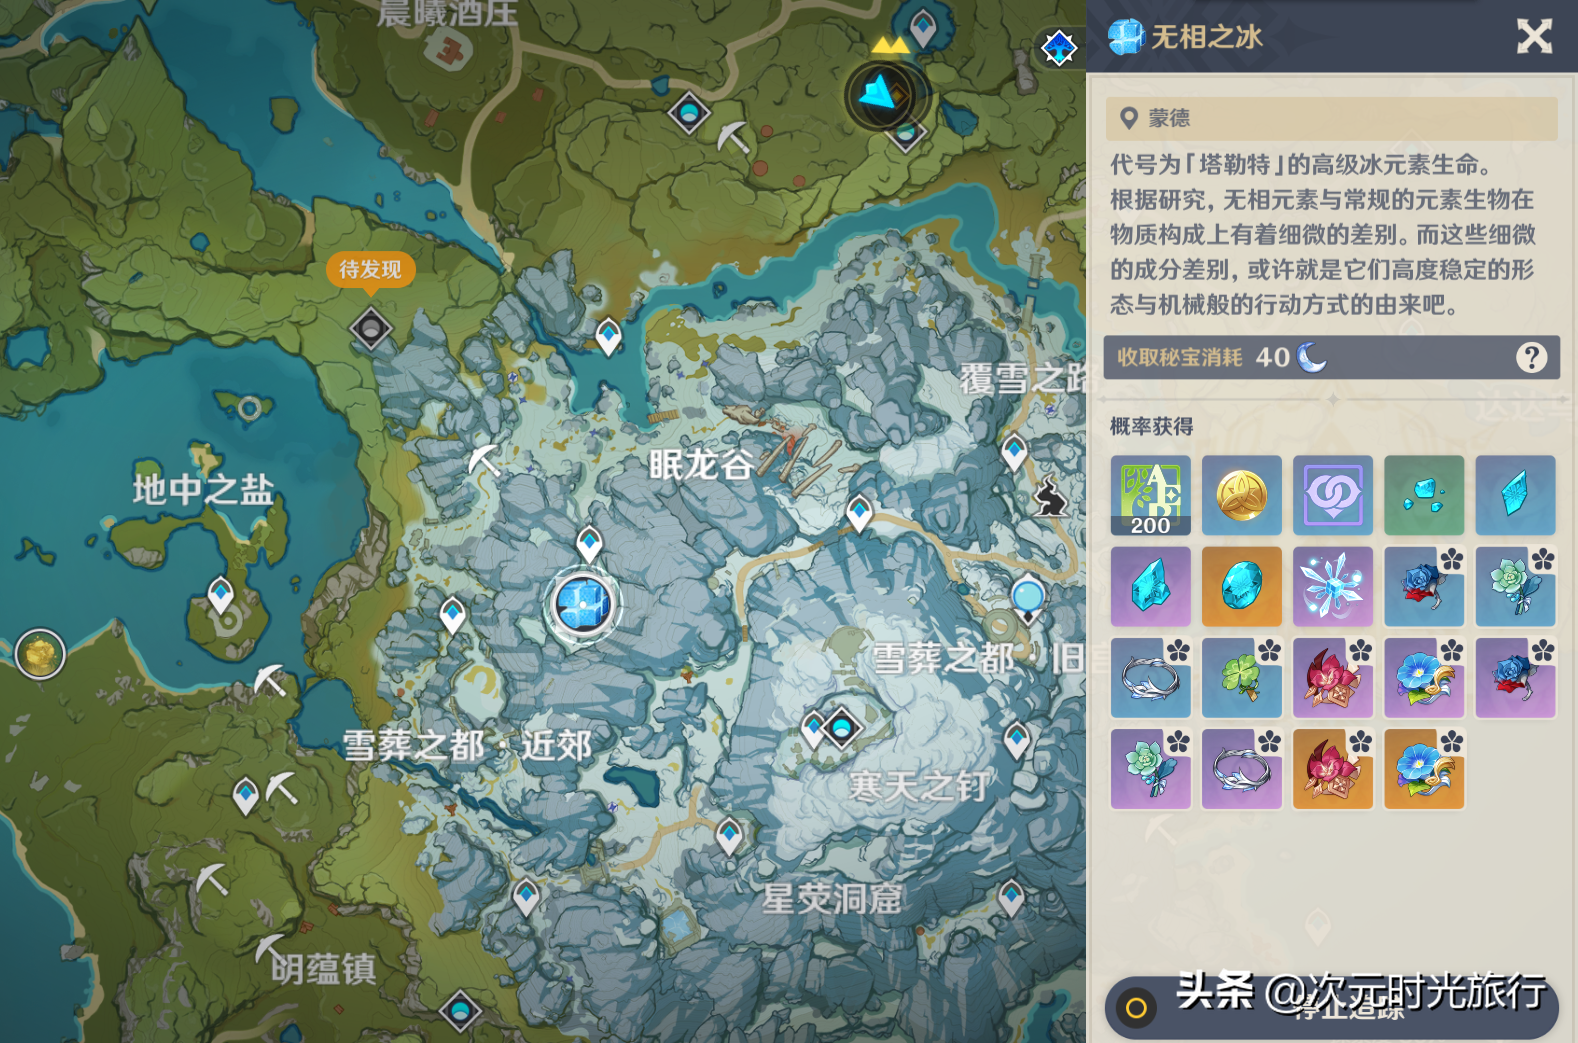Image resolution: width=1578 pixels, height=1043 pixels.
Task: View the green Shivada Jade Sliver reward
Action: click(x=1424, y=496)
